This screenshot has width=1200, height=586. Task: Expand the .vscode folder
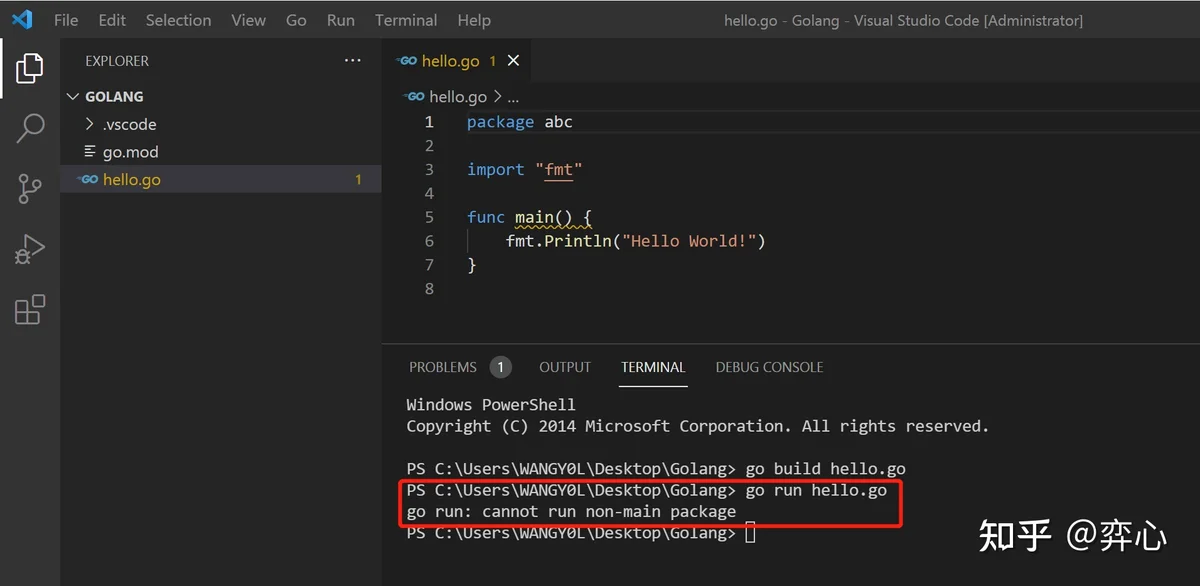[x=220, y=124]
